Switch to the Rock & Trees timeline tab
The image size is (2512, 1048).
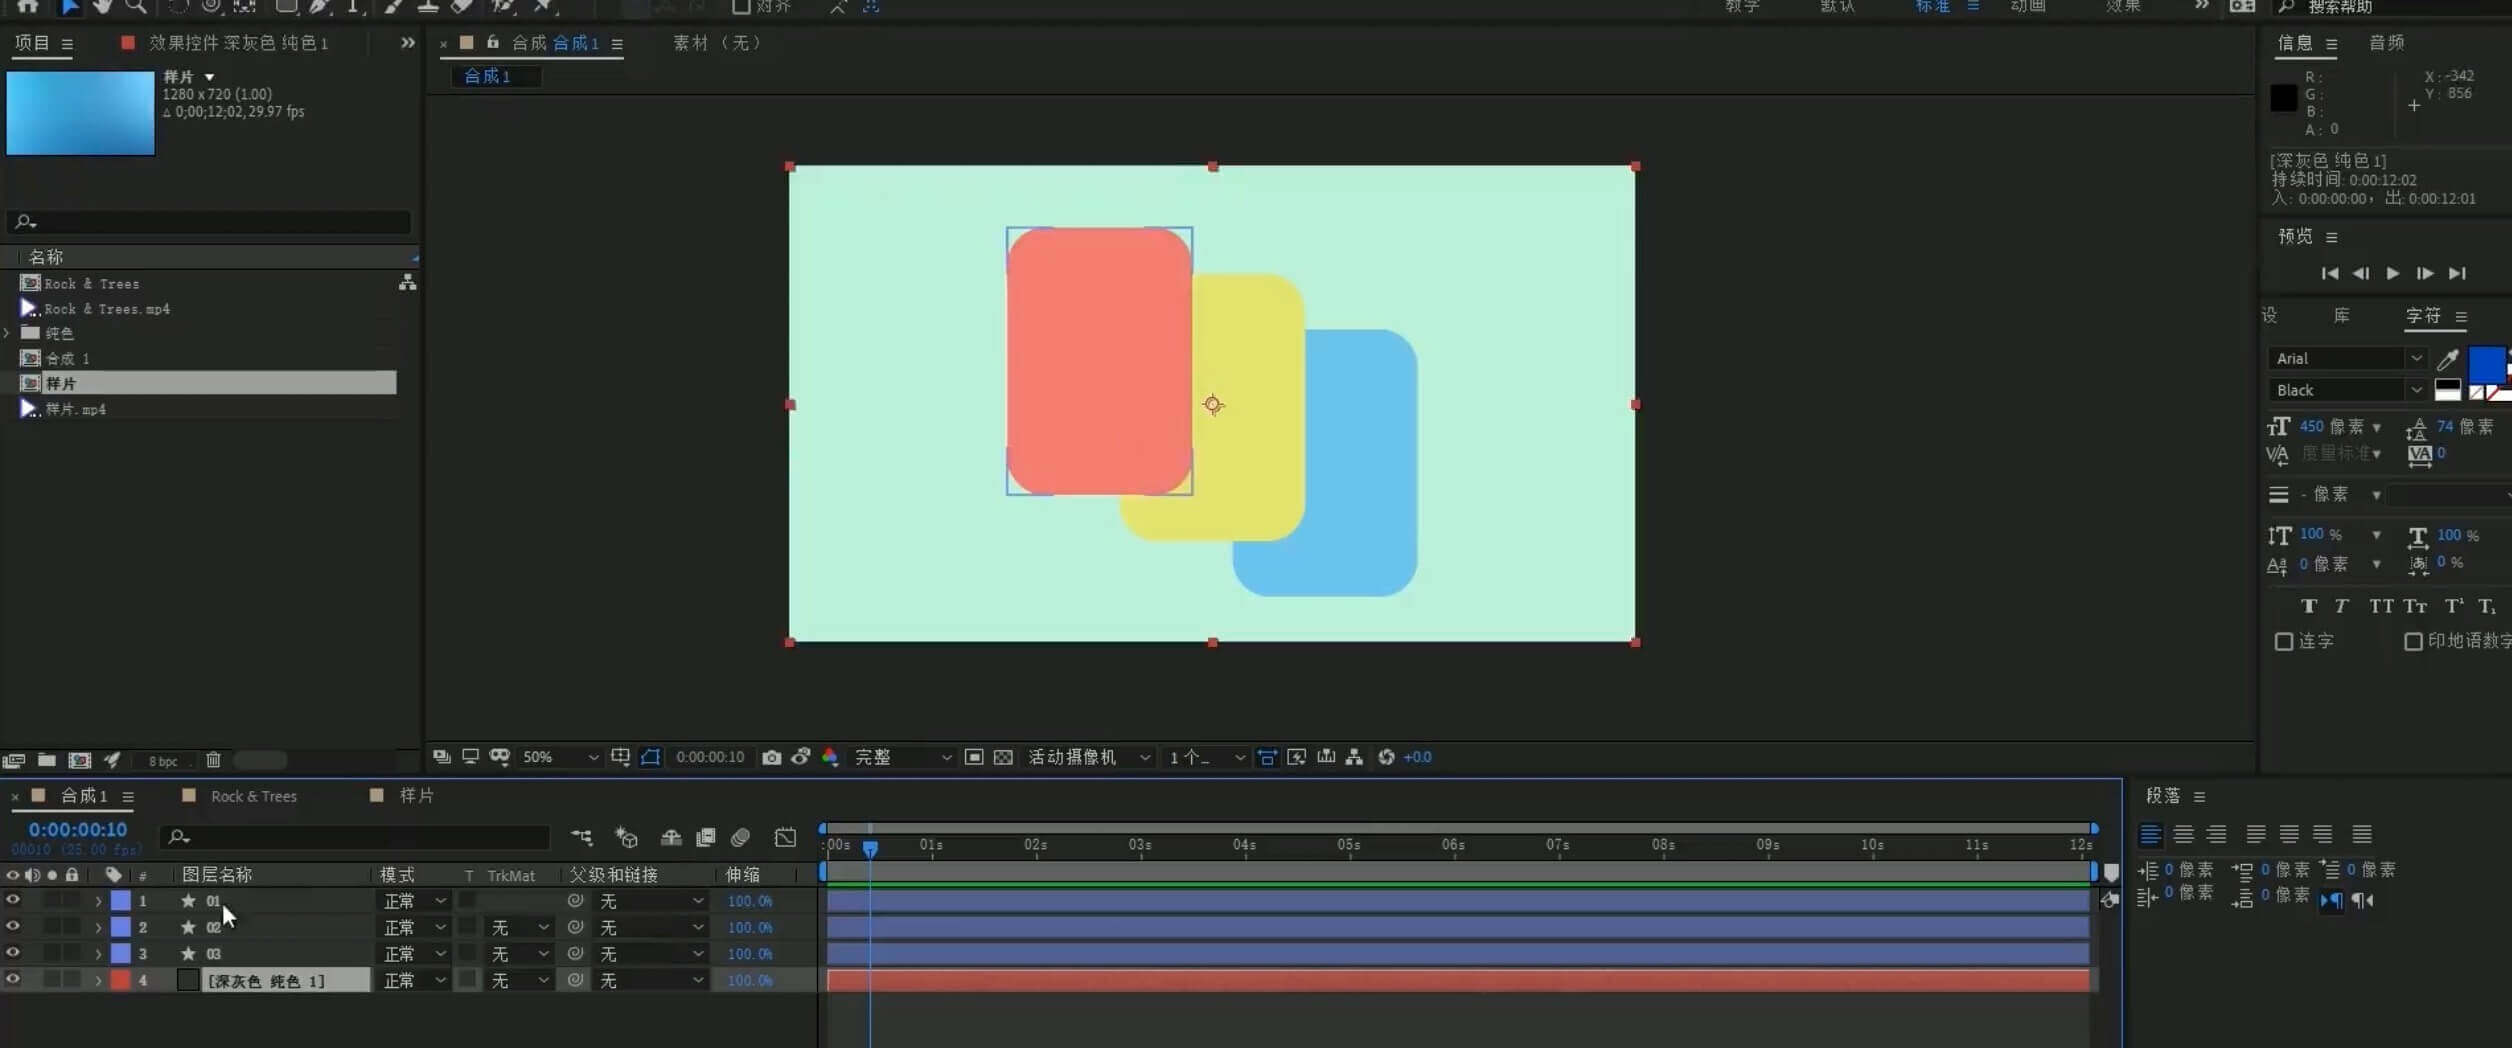(253, 796)
